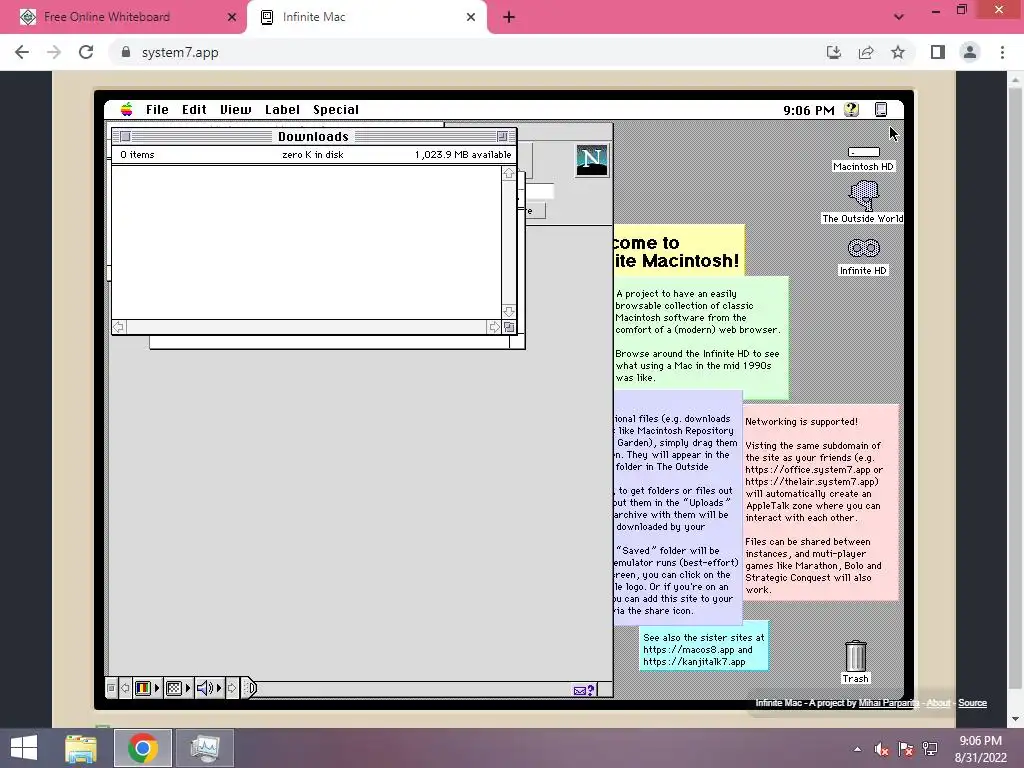
Task: Click the Control Strip close box
Action: (111, 688)
